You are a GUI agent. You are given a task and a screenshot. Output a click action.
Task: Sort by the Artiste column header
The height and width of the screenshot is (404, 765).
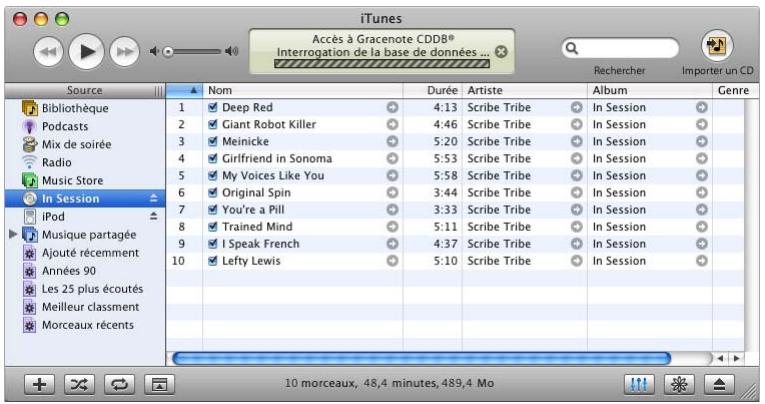(x=525, y=90)
